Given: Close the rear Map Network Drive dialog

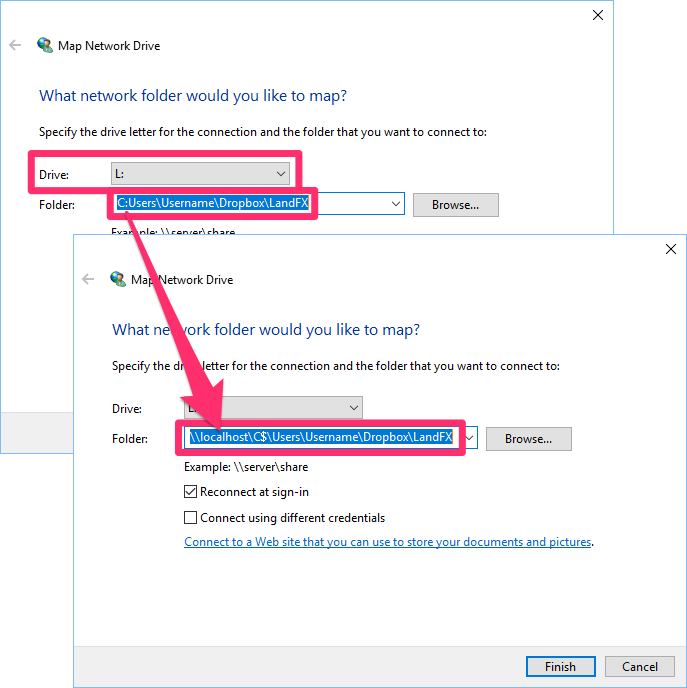Looking at the screenshot, I should pos(598,15).
